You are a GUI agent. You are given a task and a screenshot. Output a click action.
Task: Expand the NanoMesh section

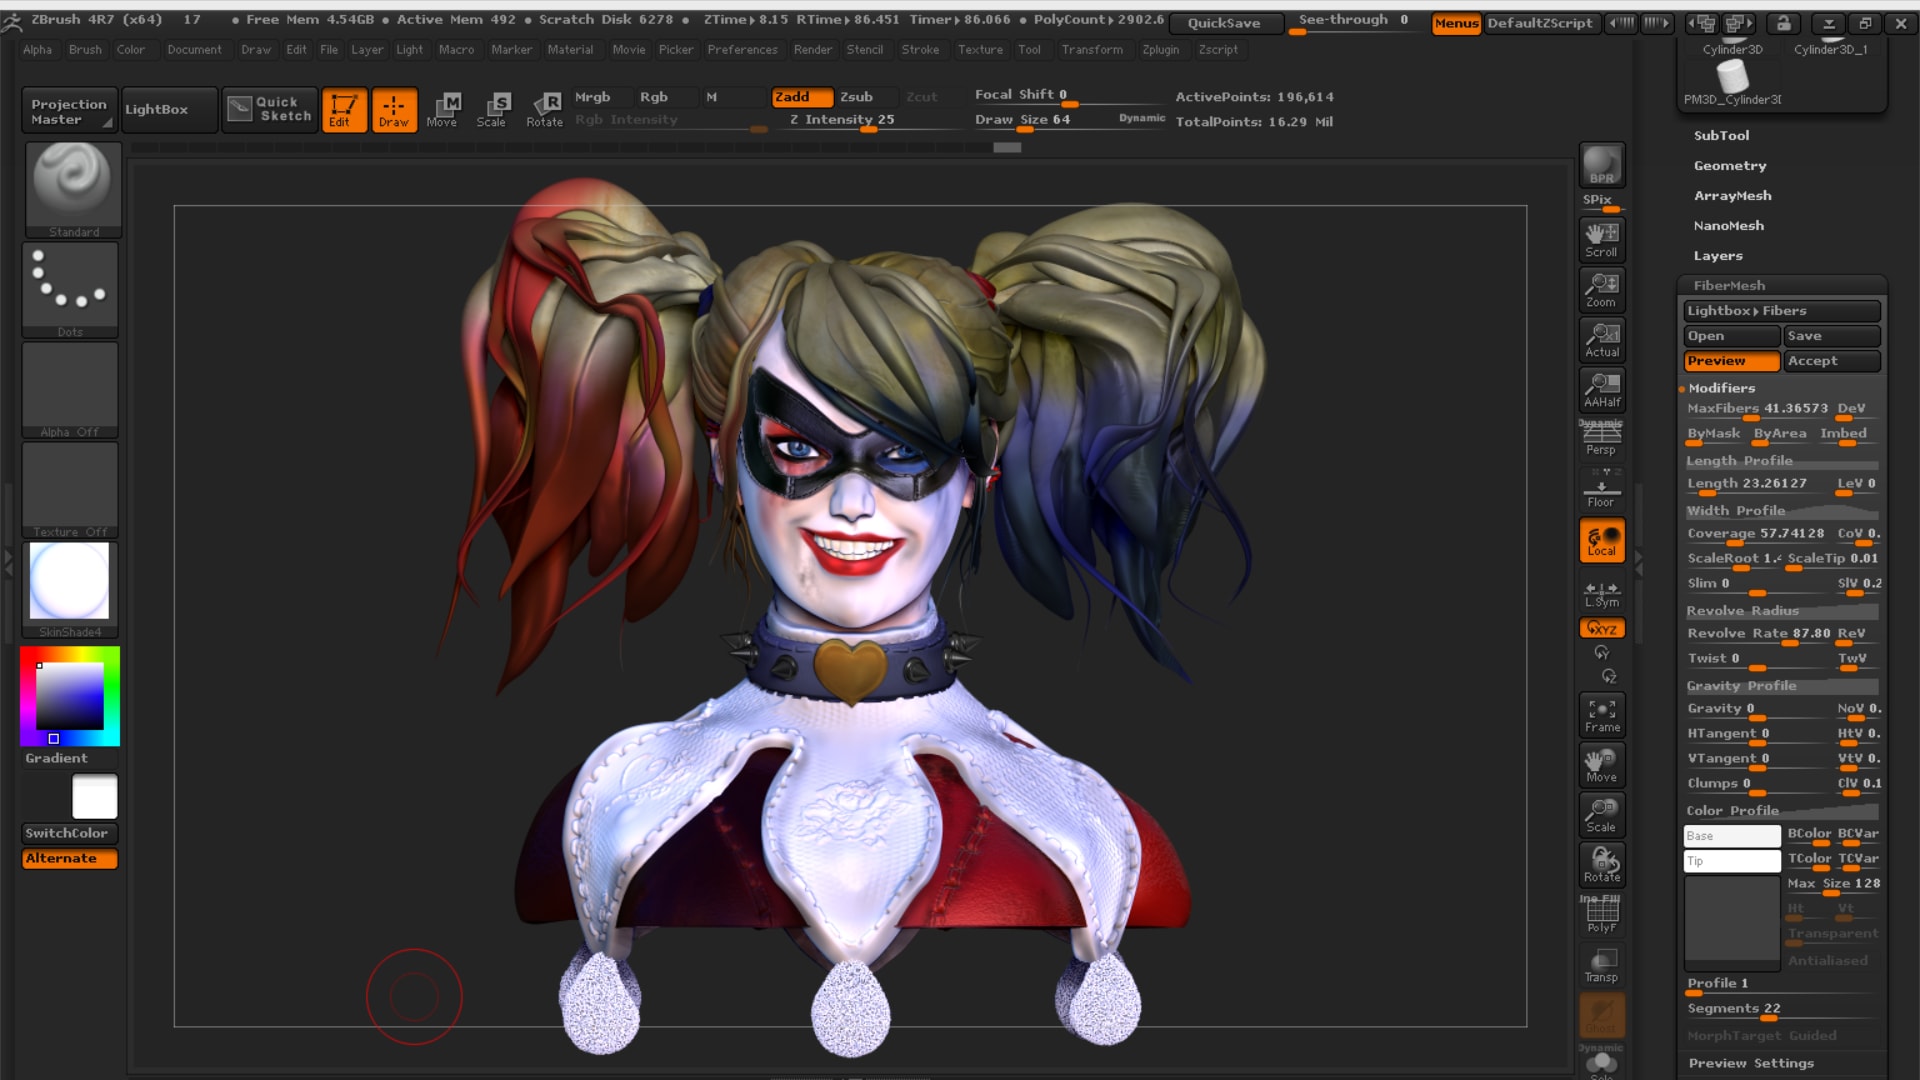1728,226
